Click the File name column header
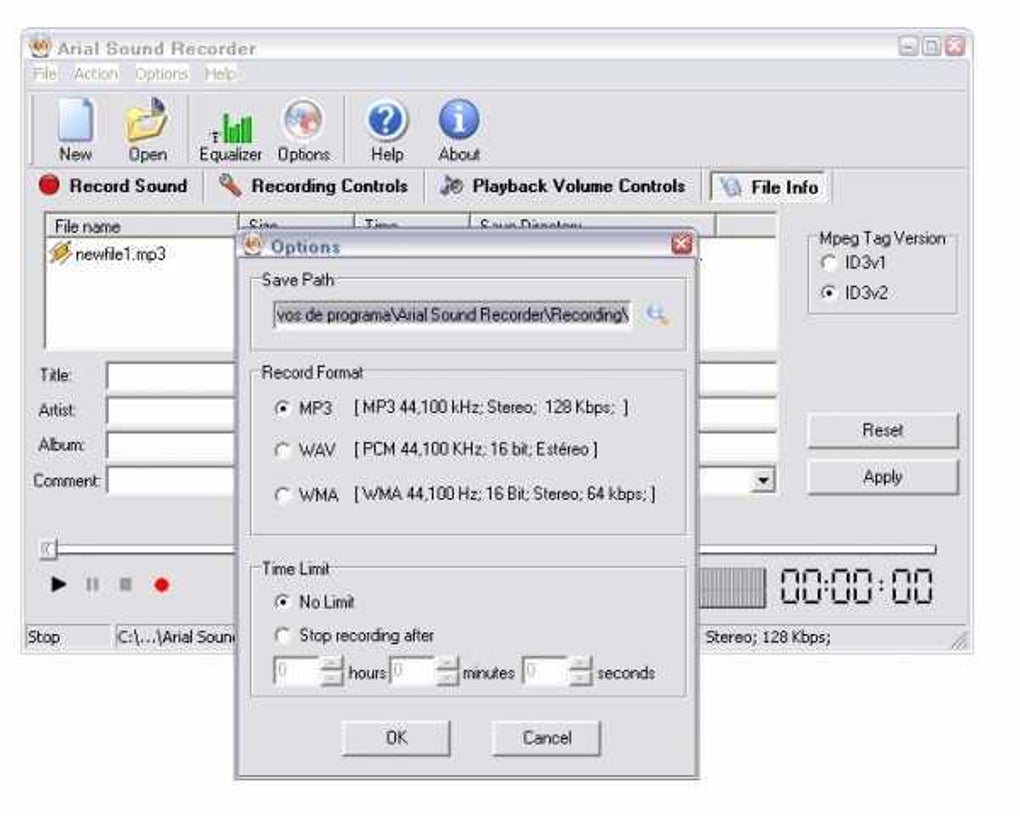Viewport: 1020px width, 816px height. click(x=142, y=226)
